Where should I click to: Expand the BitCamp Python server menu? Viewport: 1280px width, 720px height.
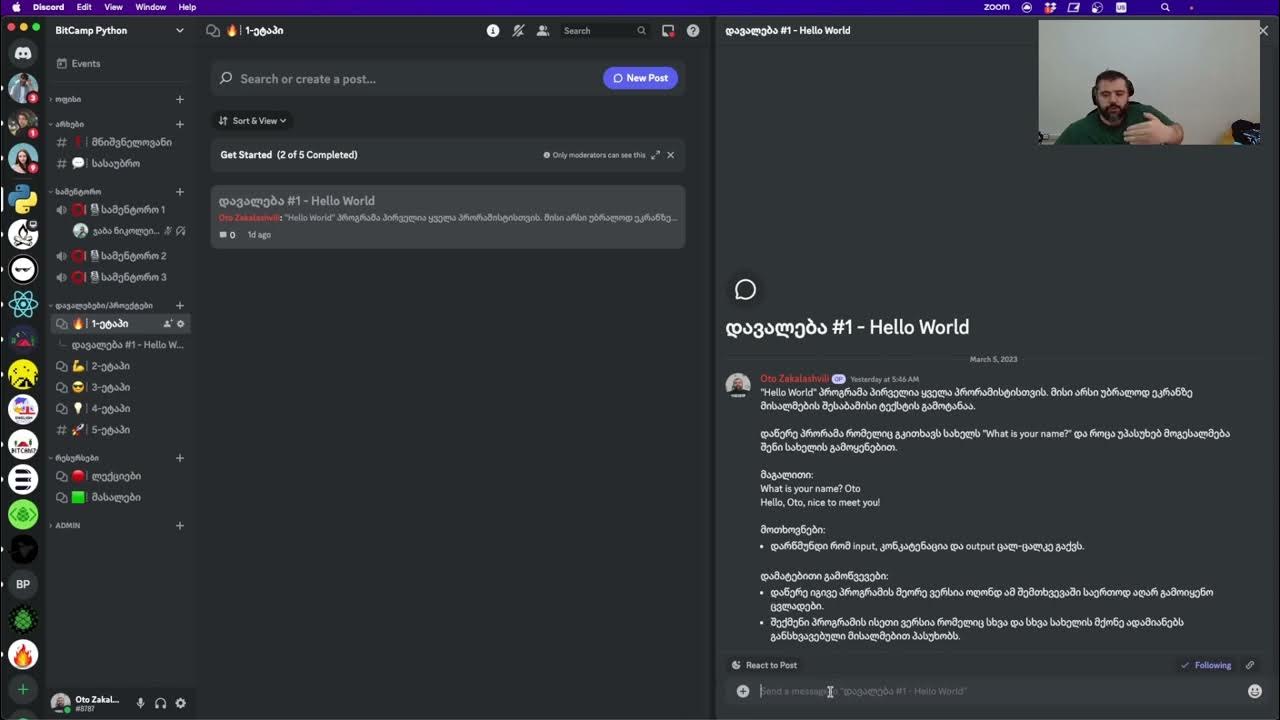(179, 31)
